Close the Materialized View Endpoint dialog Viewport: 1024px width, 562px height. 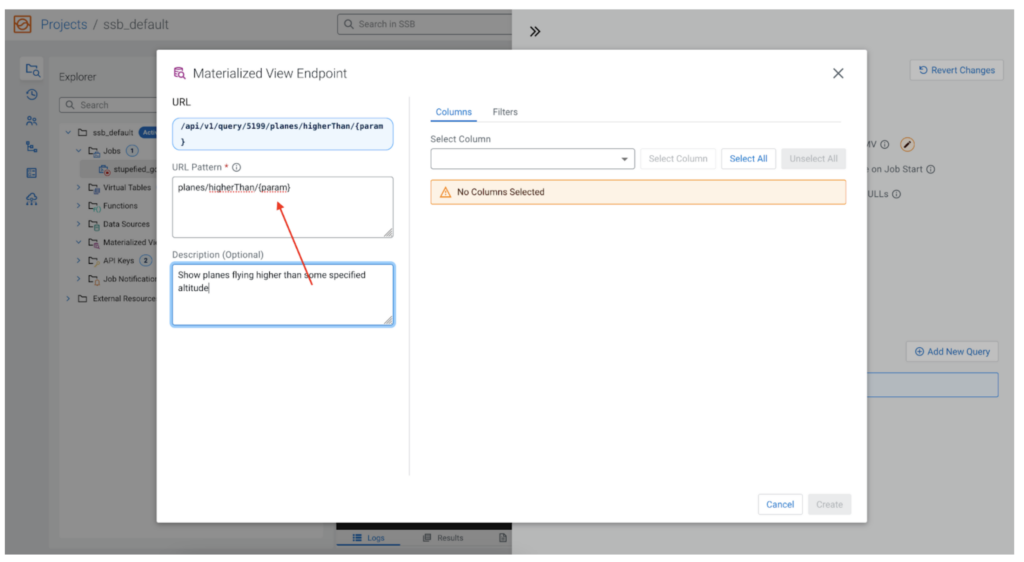click(x=838, y=73)
